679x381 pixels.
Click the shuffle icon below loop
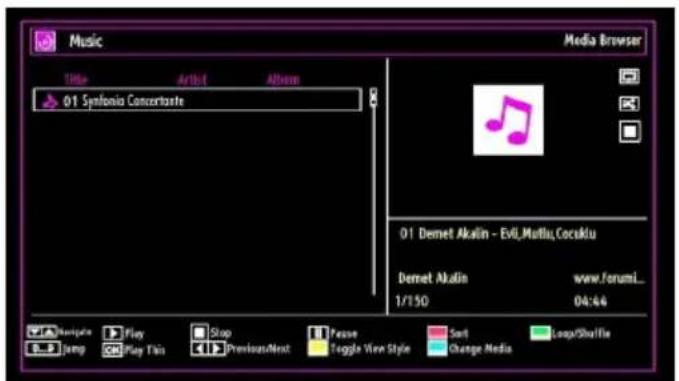[x=629, y=104]
